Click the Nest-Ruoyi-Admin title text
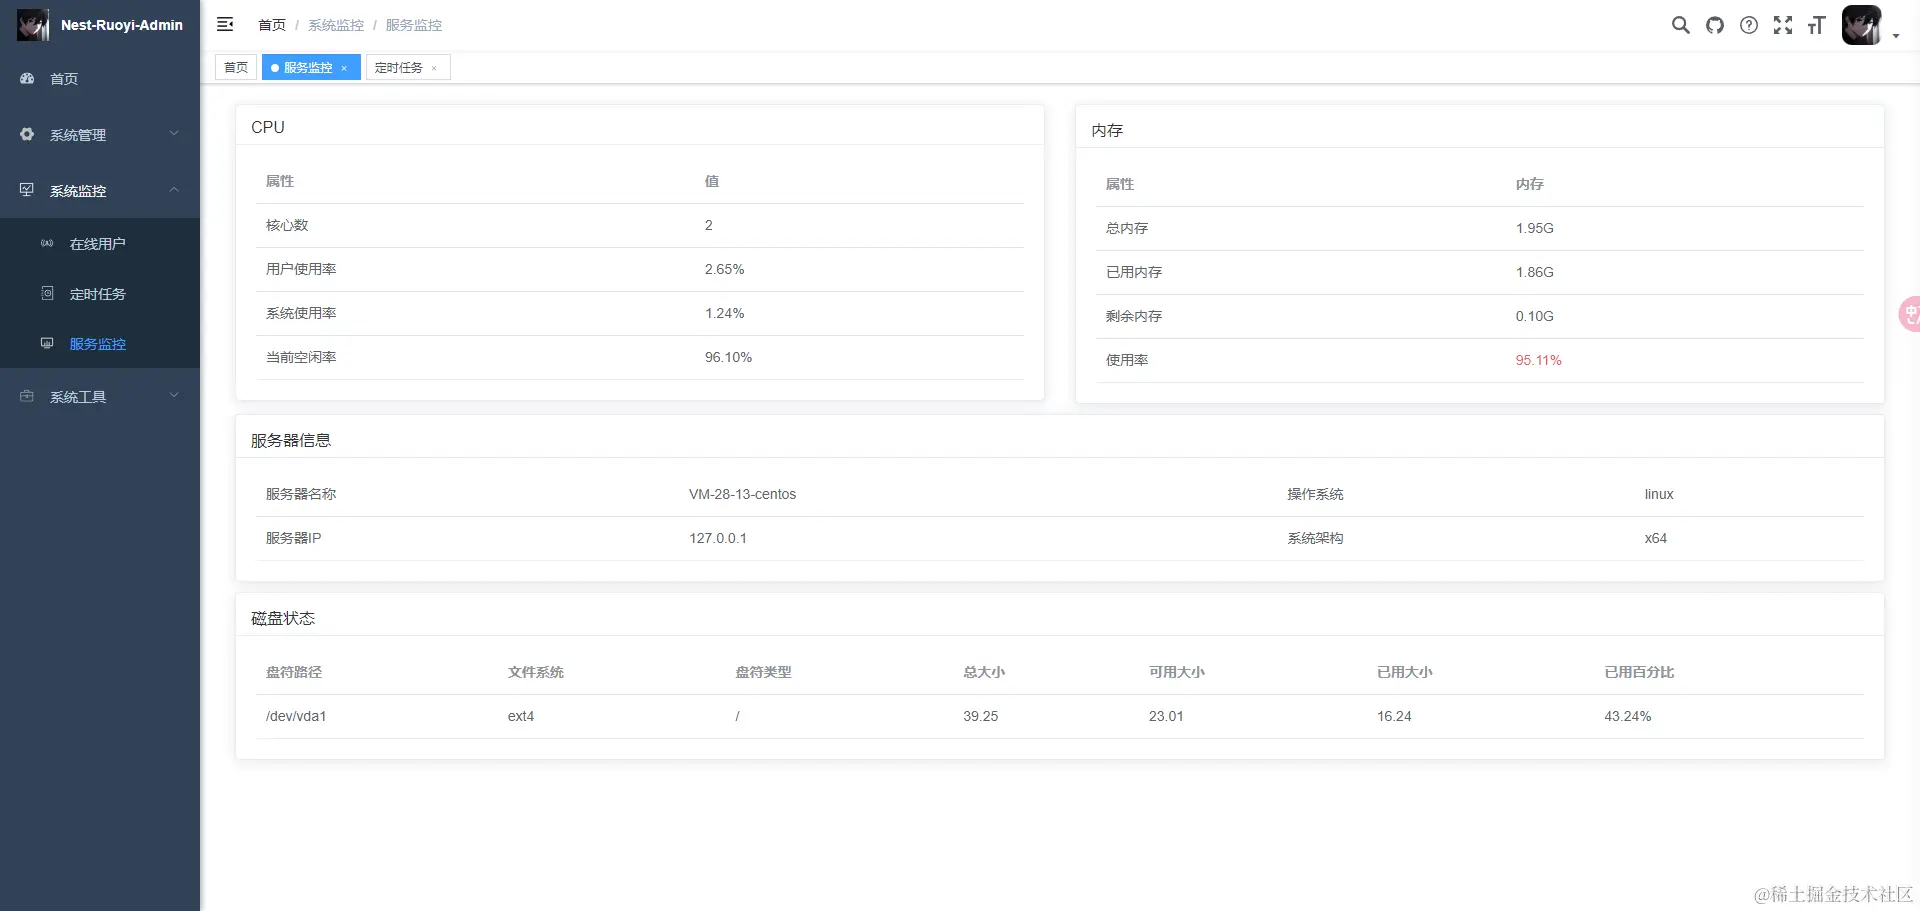Screen dimensions: 1920x911 [x=122, y=25]
